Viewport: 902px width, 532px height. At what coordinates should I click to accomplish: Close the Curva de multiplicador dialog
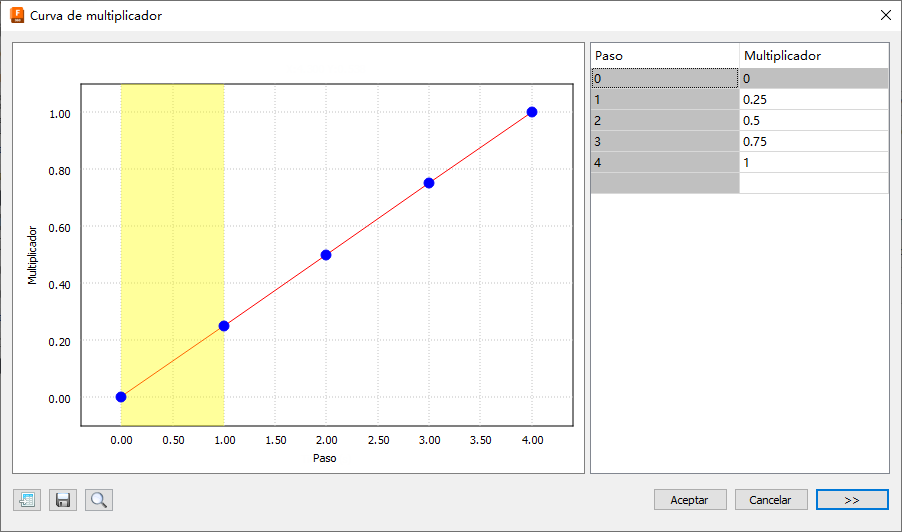tap(886, 16)
